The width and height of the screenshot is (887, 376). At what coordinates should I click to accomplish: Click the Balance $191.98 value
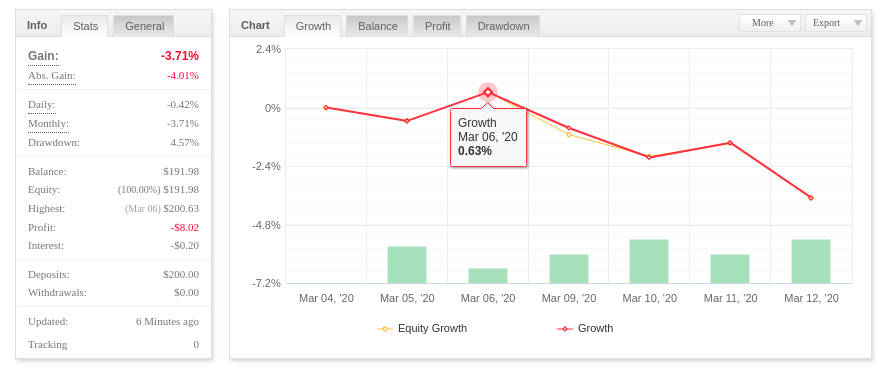tap(181, 171)
